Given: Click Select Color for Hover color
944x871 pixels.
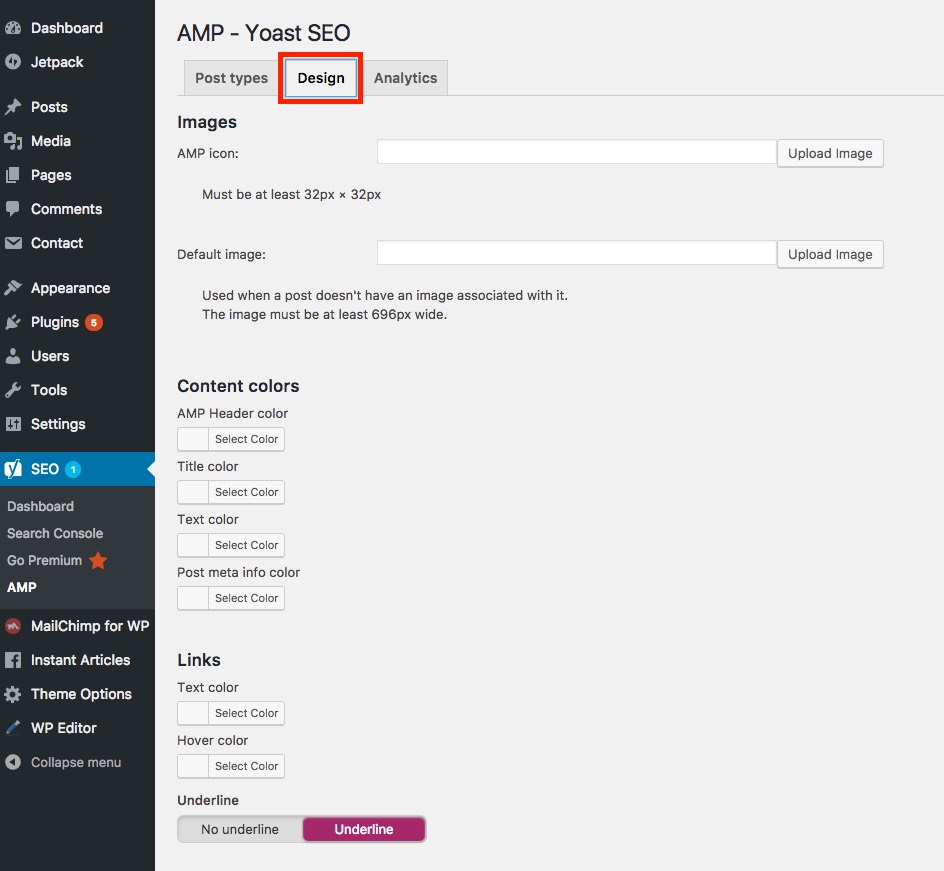Looking at the screenshot, I should point(246,766).
